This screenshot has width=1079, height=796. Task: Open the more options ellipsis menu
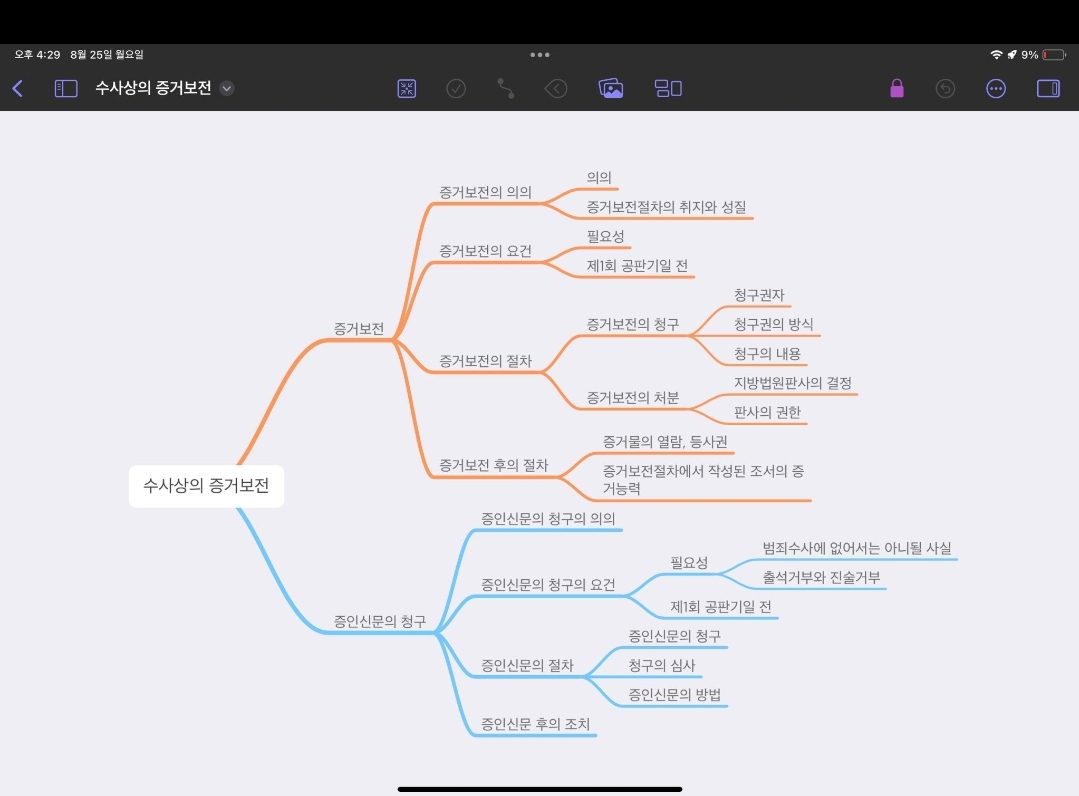tap(996, 89)
